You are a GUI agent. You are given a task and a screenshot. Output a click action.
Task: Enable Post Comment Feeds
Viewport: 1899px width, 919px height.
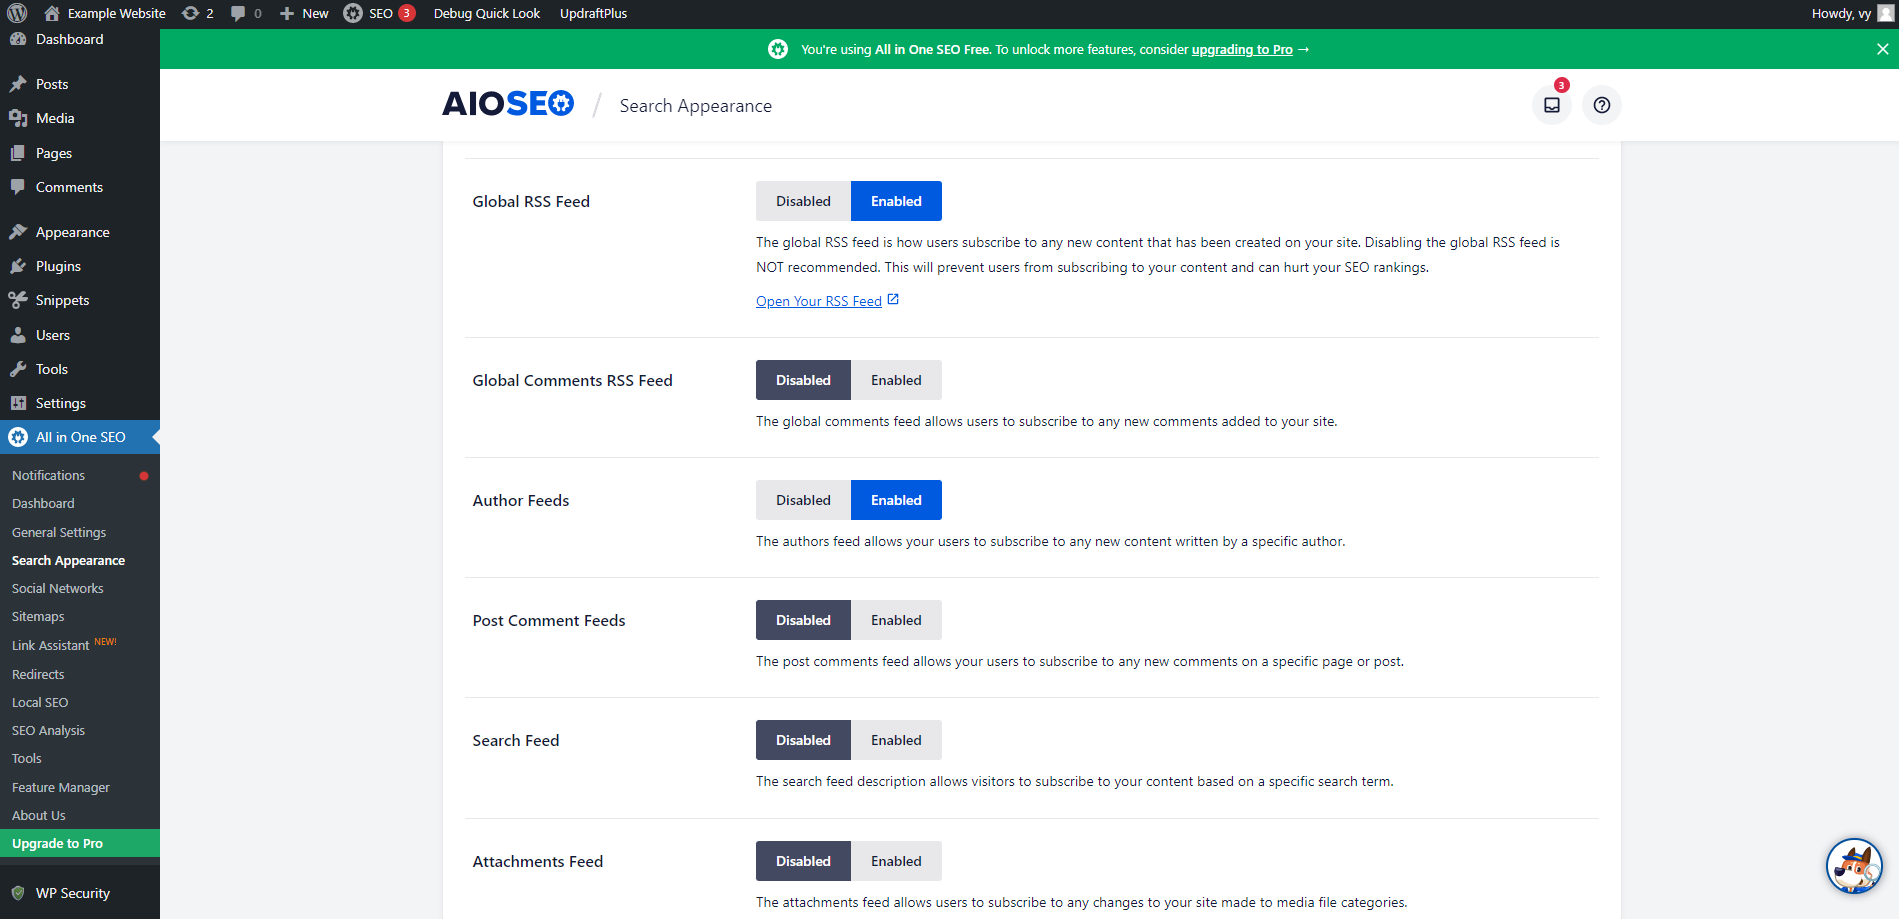[x=896, y=620]
